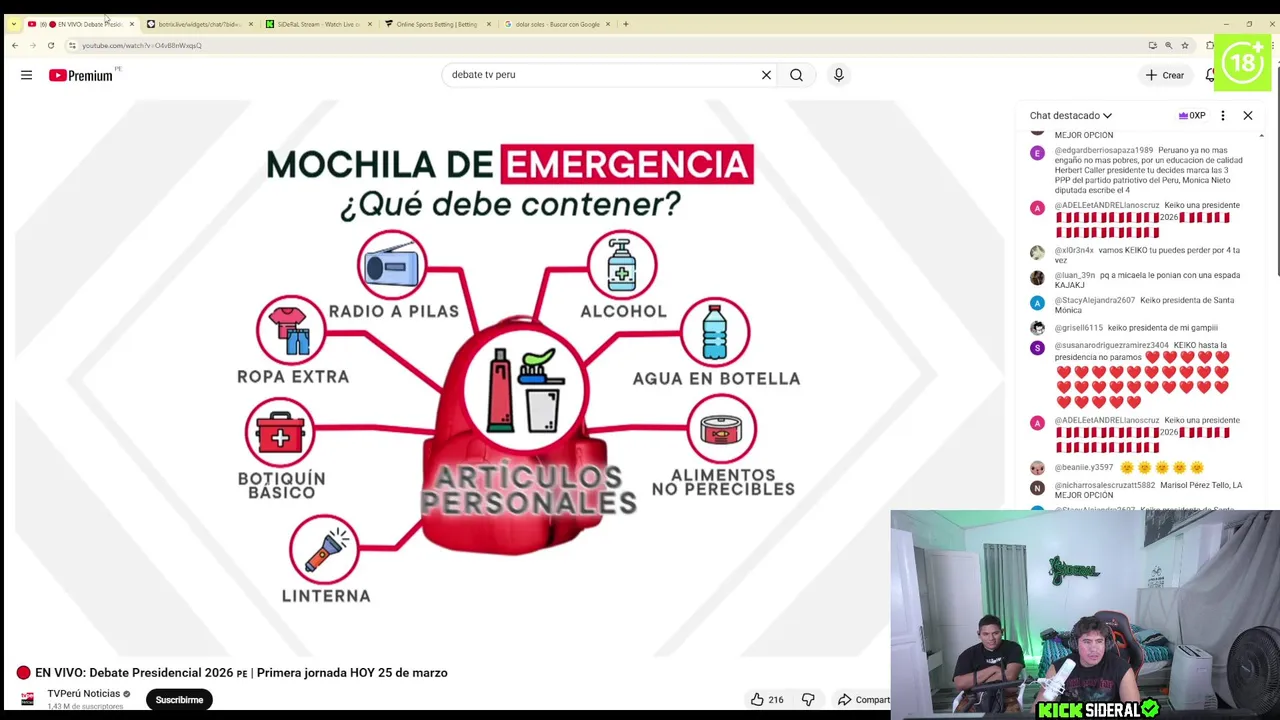Click the video player area
The width and height of the screenshot is (1280, 720).
(x=510, y=378)
